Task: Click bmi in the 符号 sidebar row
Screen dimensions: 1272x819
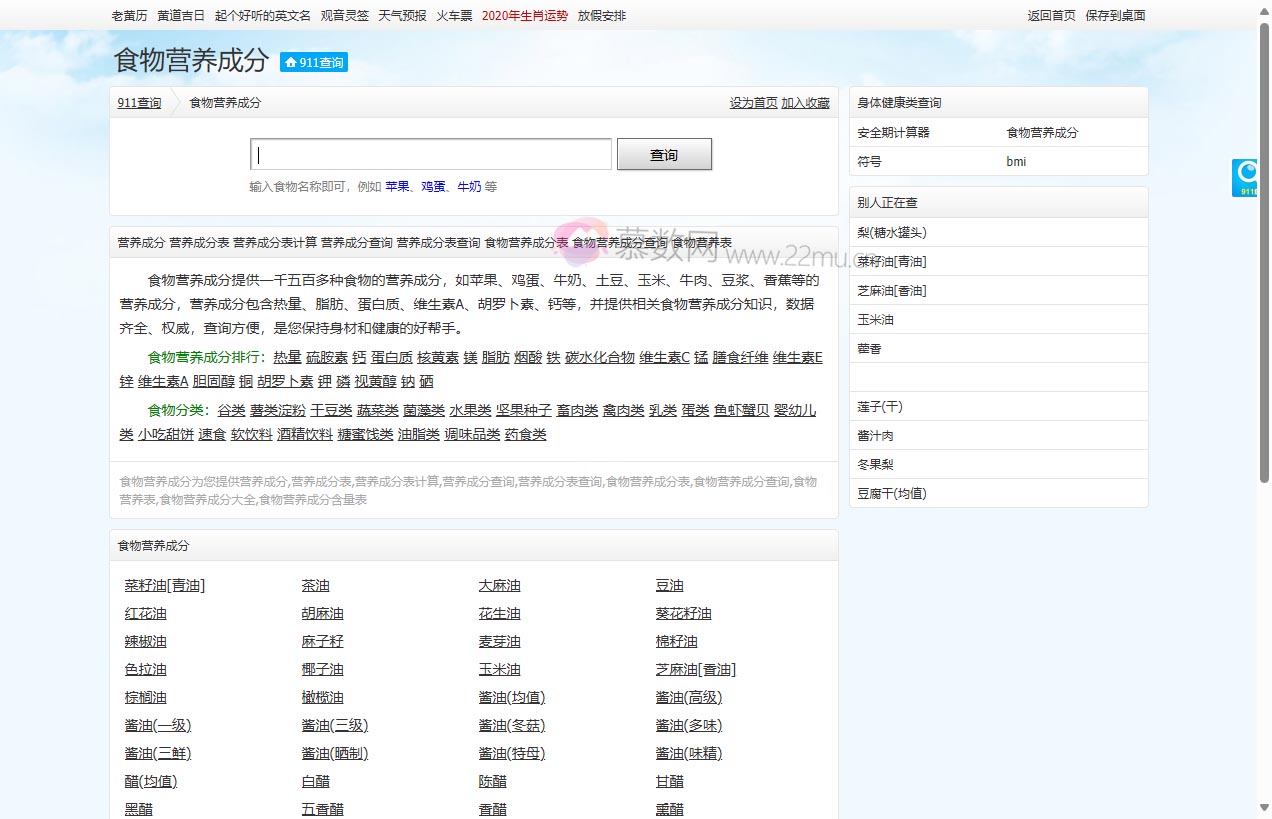Action: pos(1016,161)
